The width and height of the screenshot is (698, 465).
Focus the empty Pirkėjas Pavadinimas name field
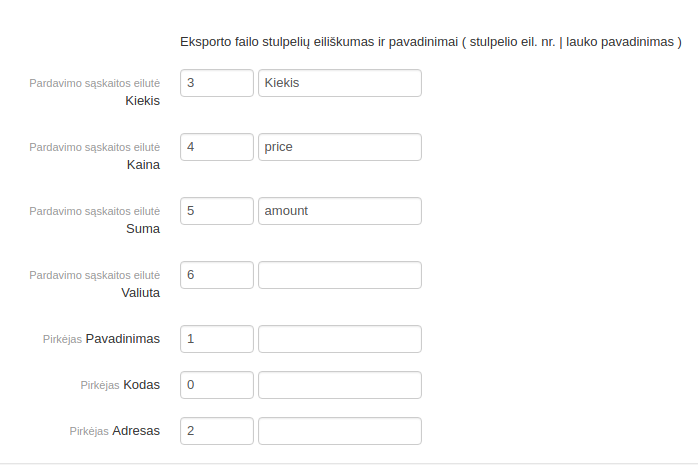click(339, 339)
